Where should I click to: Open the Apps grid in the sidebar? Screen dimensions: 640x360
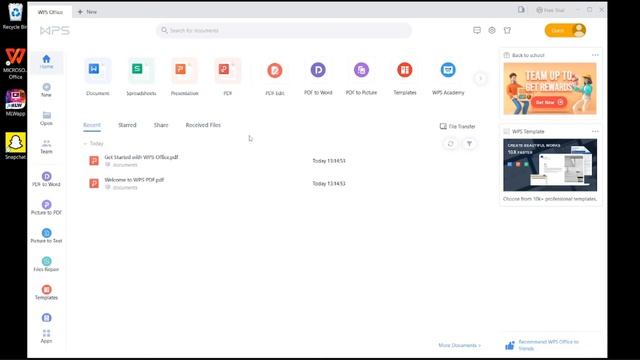tap(47, 336)
